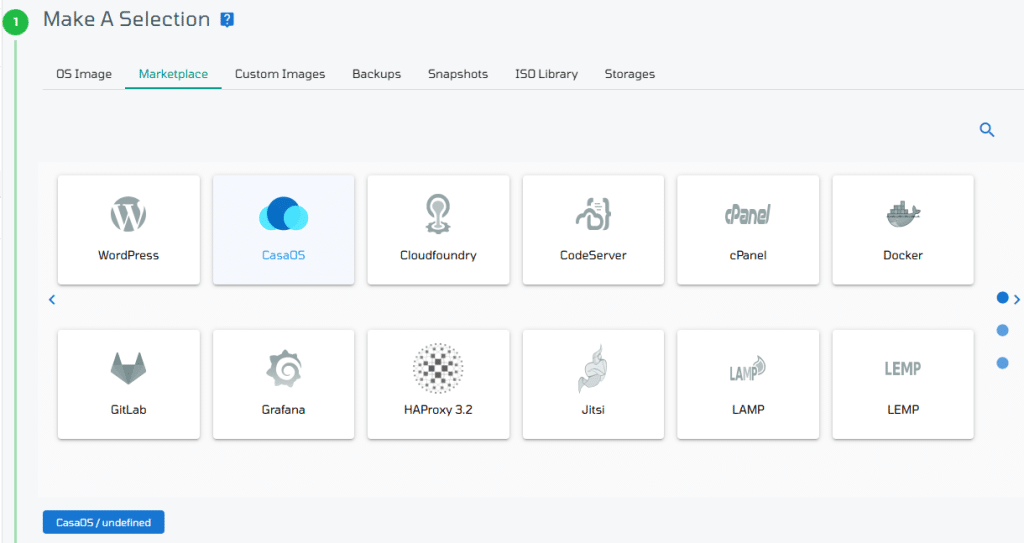Click the GitLab label text
Viewport: 1024px width, 543px height.
129,410
